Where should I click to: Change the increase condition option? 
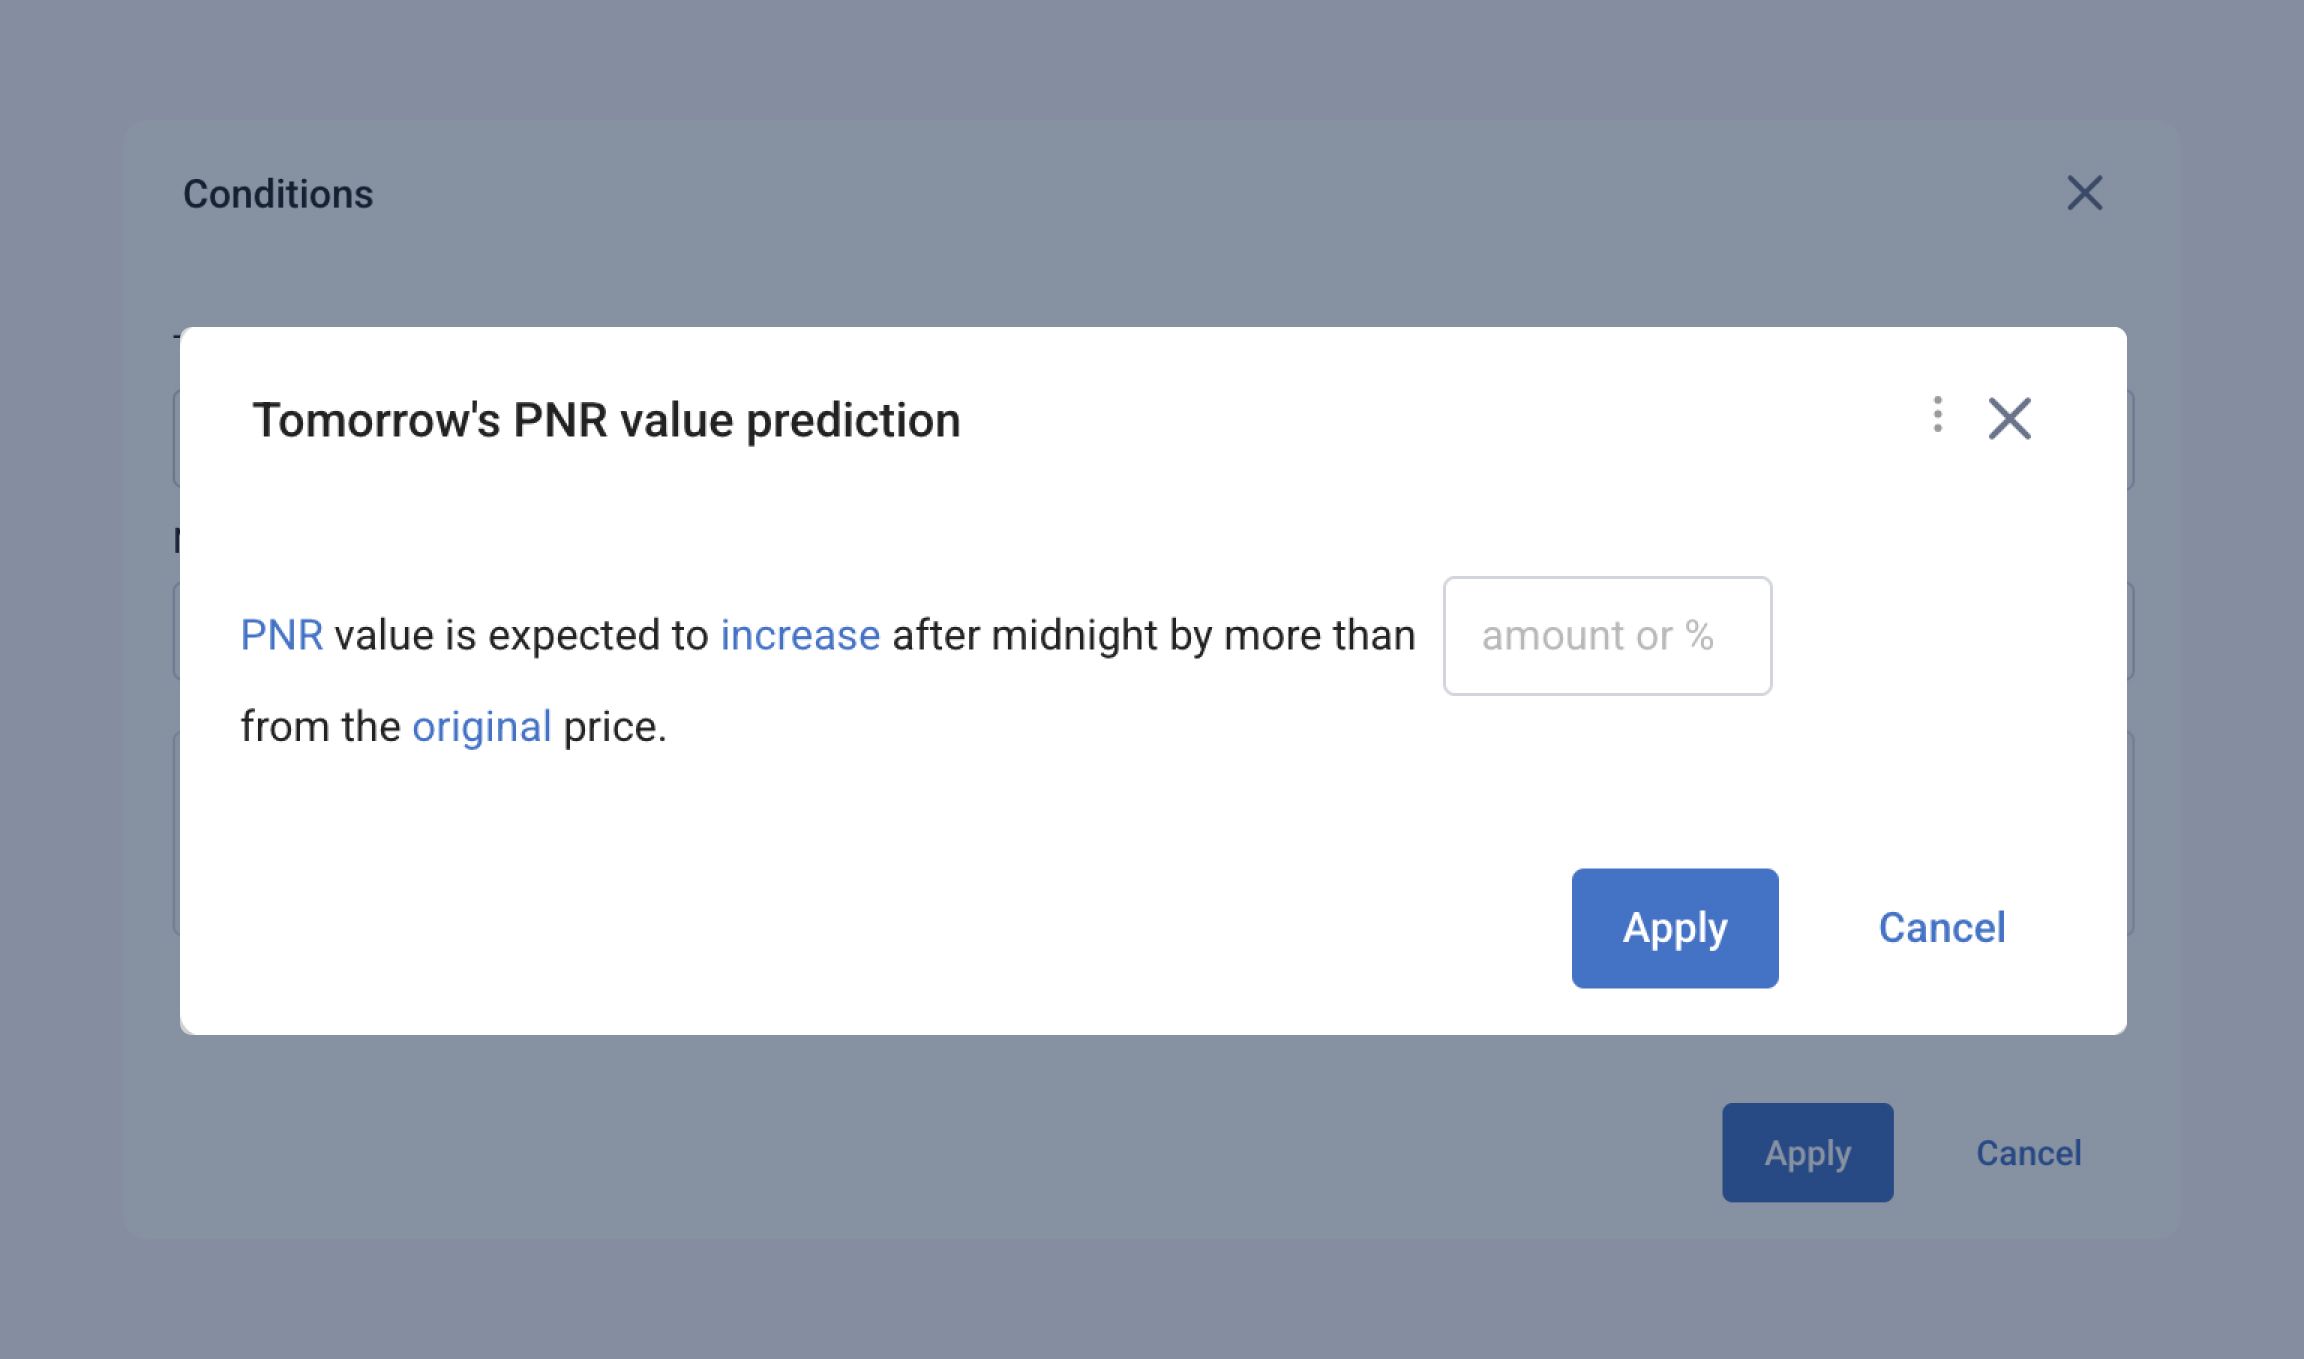pos(799,634)
